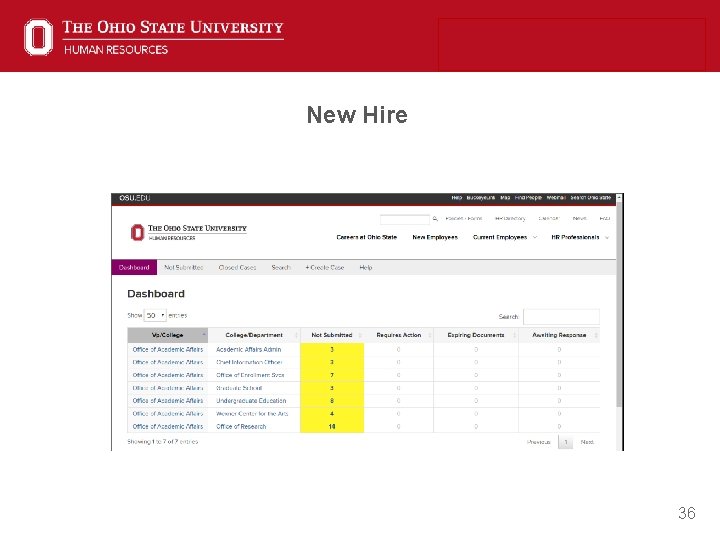Open the Map link in the dark top bar
This screenshot has width=720, height=540.
click(x=505, y=198)
